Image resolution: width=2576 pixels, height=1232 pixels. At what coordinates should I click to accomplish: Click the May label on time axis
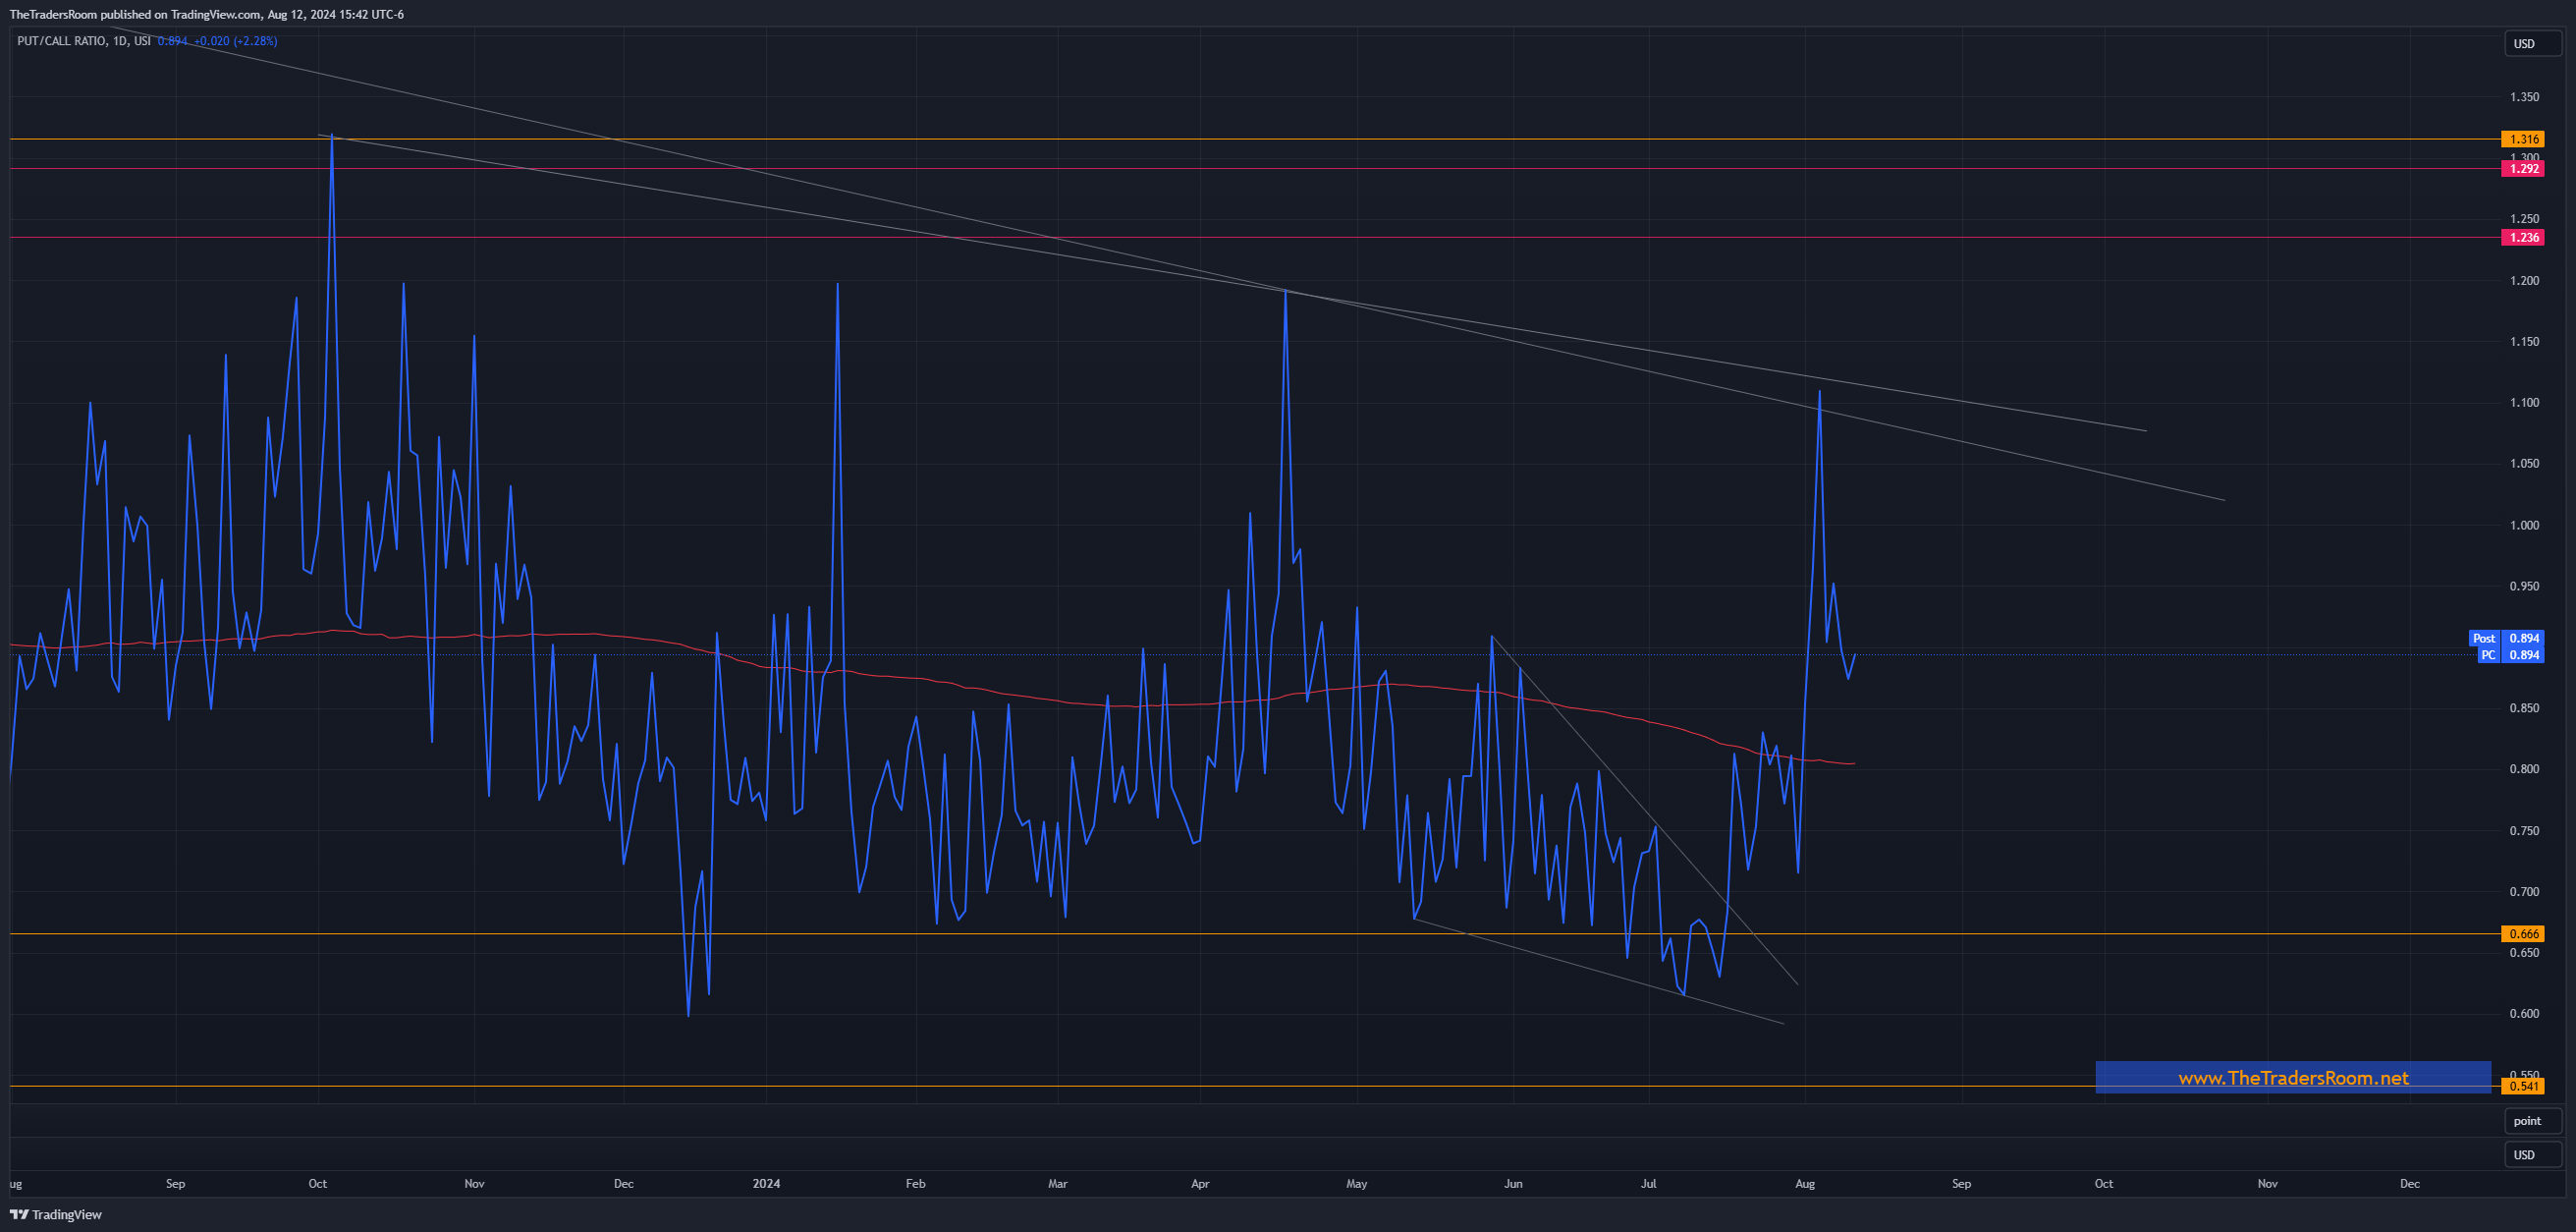click(1356, 1184)
